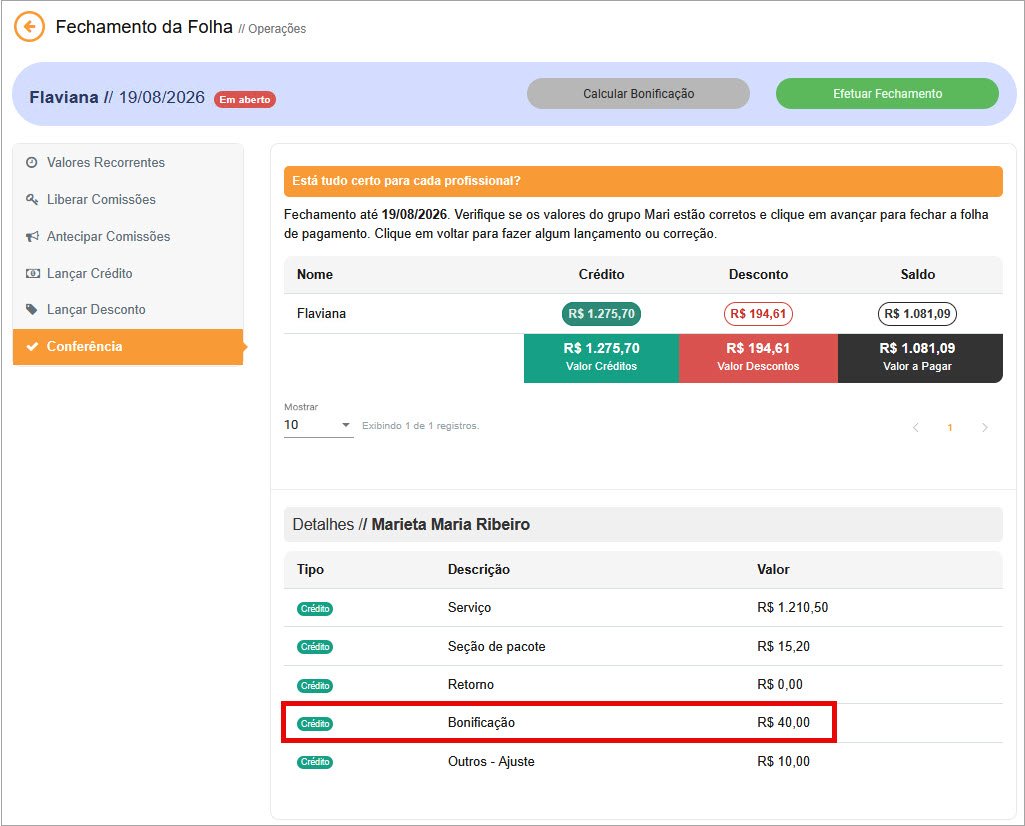Click the Desconto column header

coord(758,274)
